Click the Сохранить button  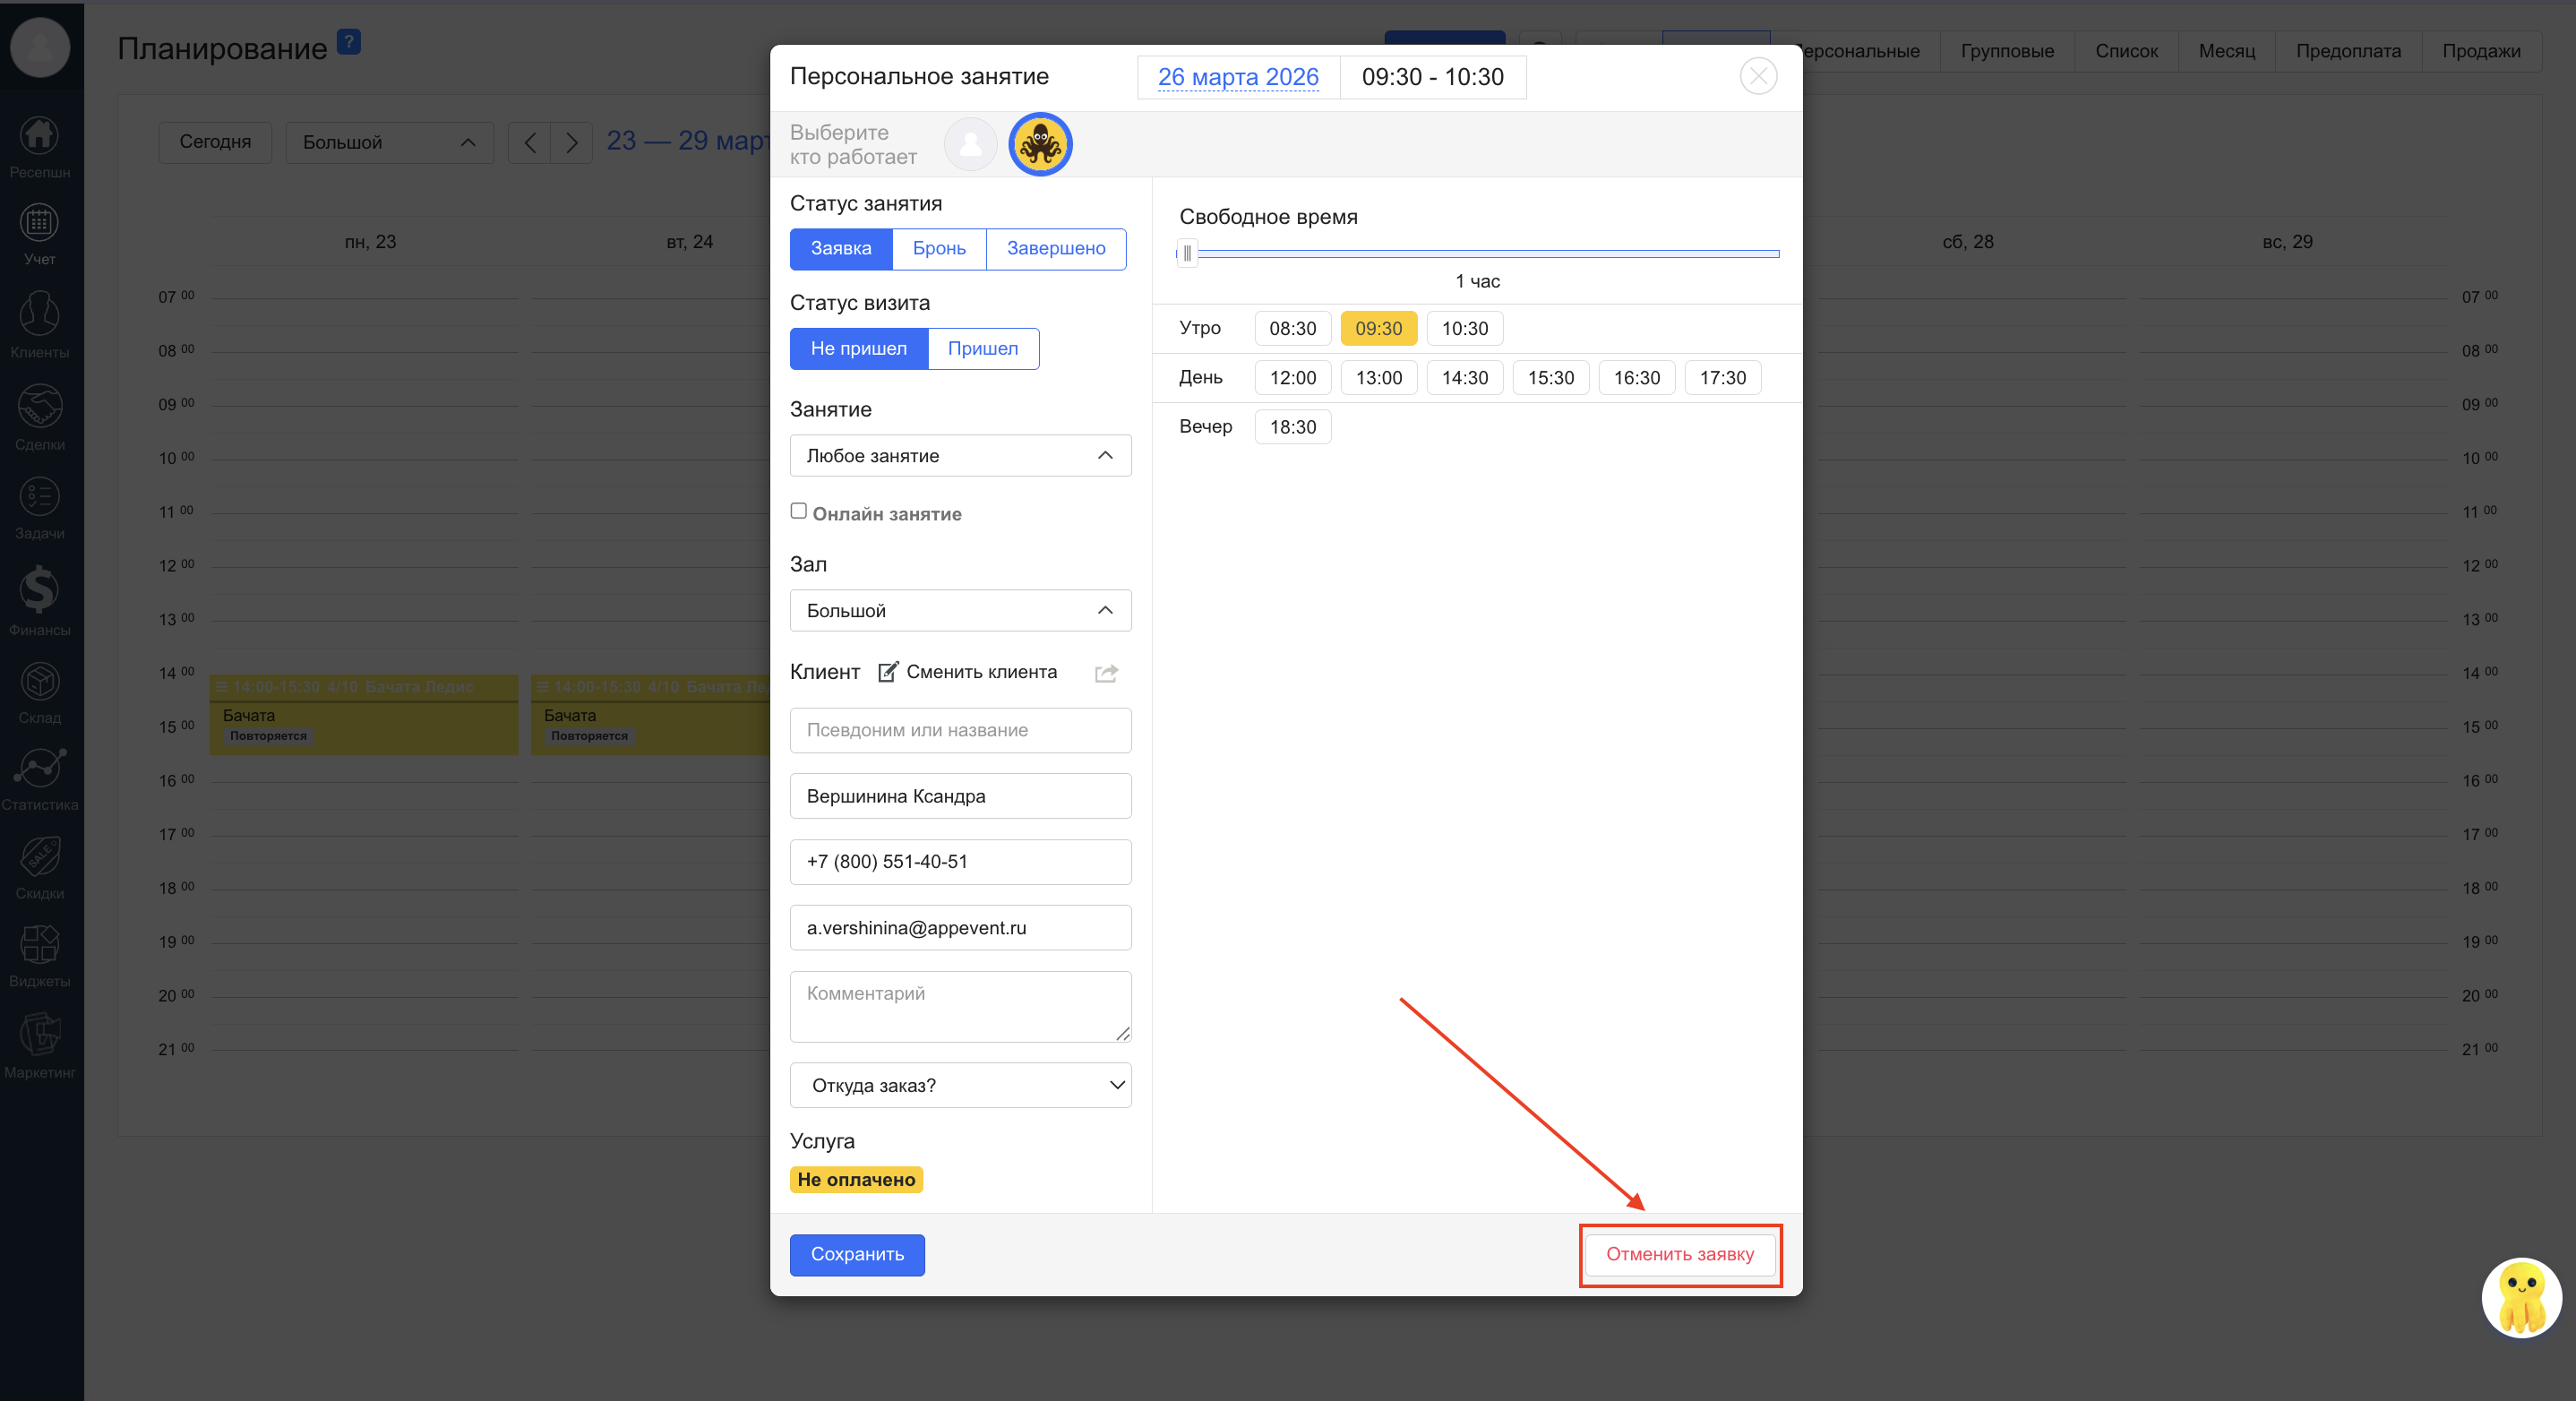pos(856,1254)
